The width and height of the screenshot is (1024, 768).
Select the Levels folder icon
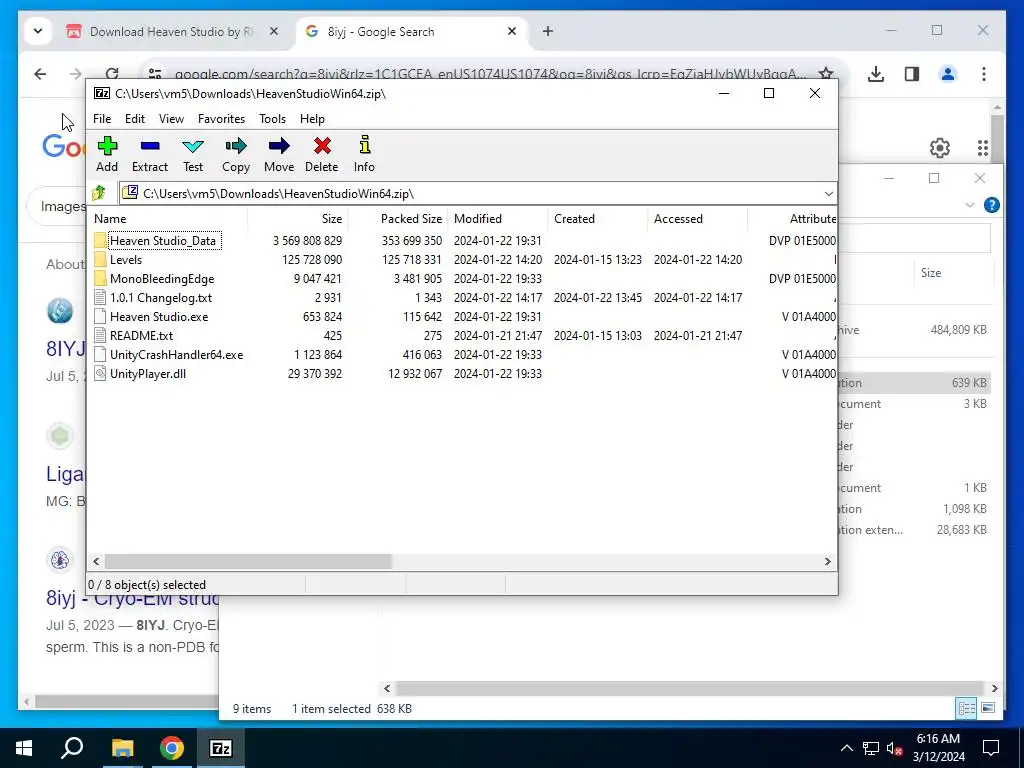[x=100, y=259]
